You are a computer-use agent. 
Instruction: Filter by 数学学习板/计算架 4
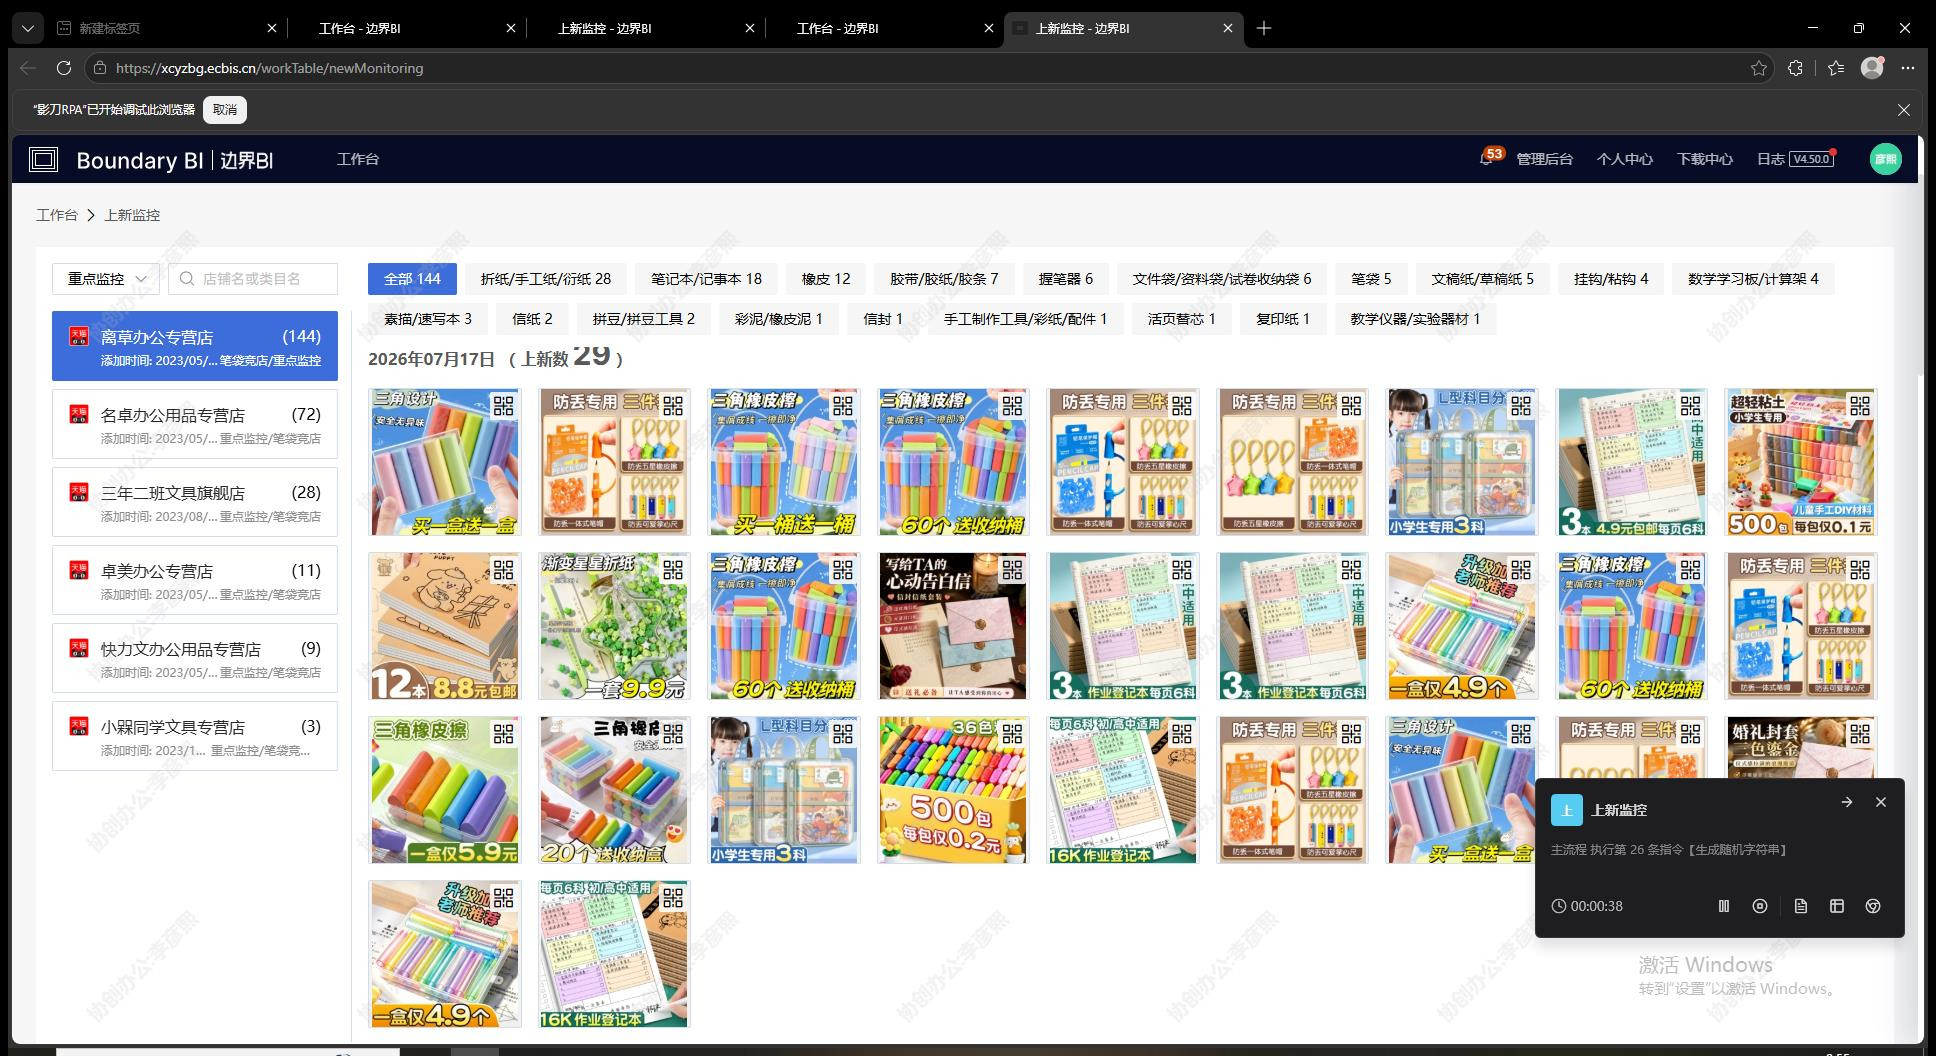click(x=1753, y=279)
